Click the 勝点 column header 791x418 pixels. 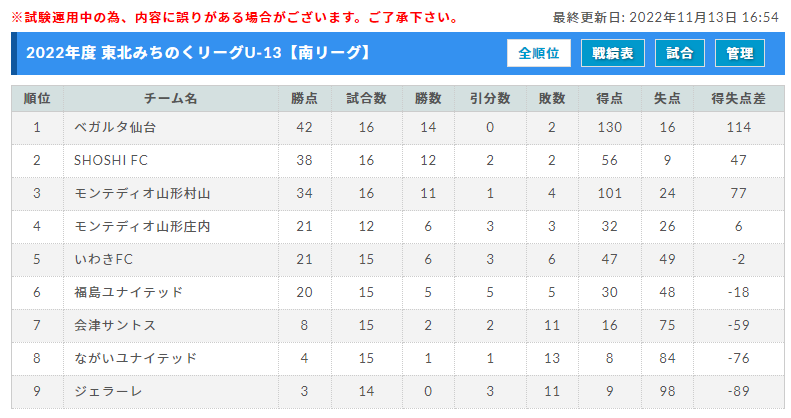[x=305, y=98]
